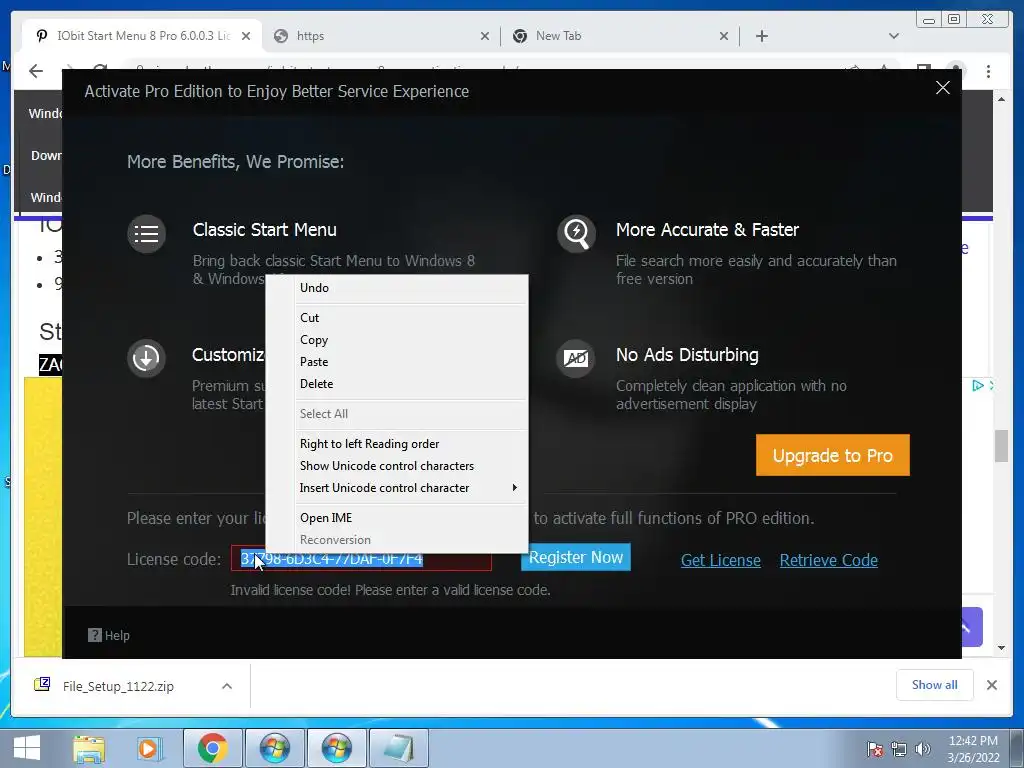Image resolution: width=1024 pixels, height=768 pixels.
Task: Click the download arrow icon beside Customiz
Action: (146, 358)
